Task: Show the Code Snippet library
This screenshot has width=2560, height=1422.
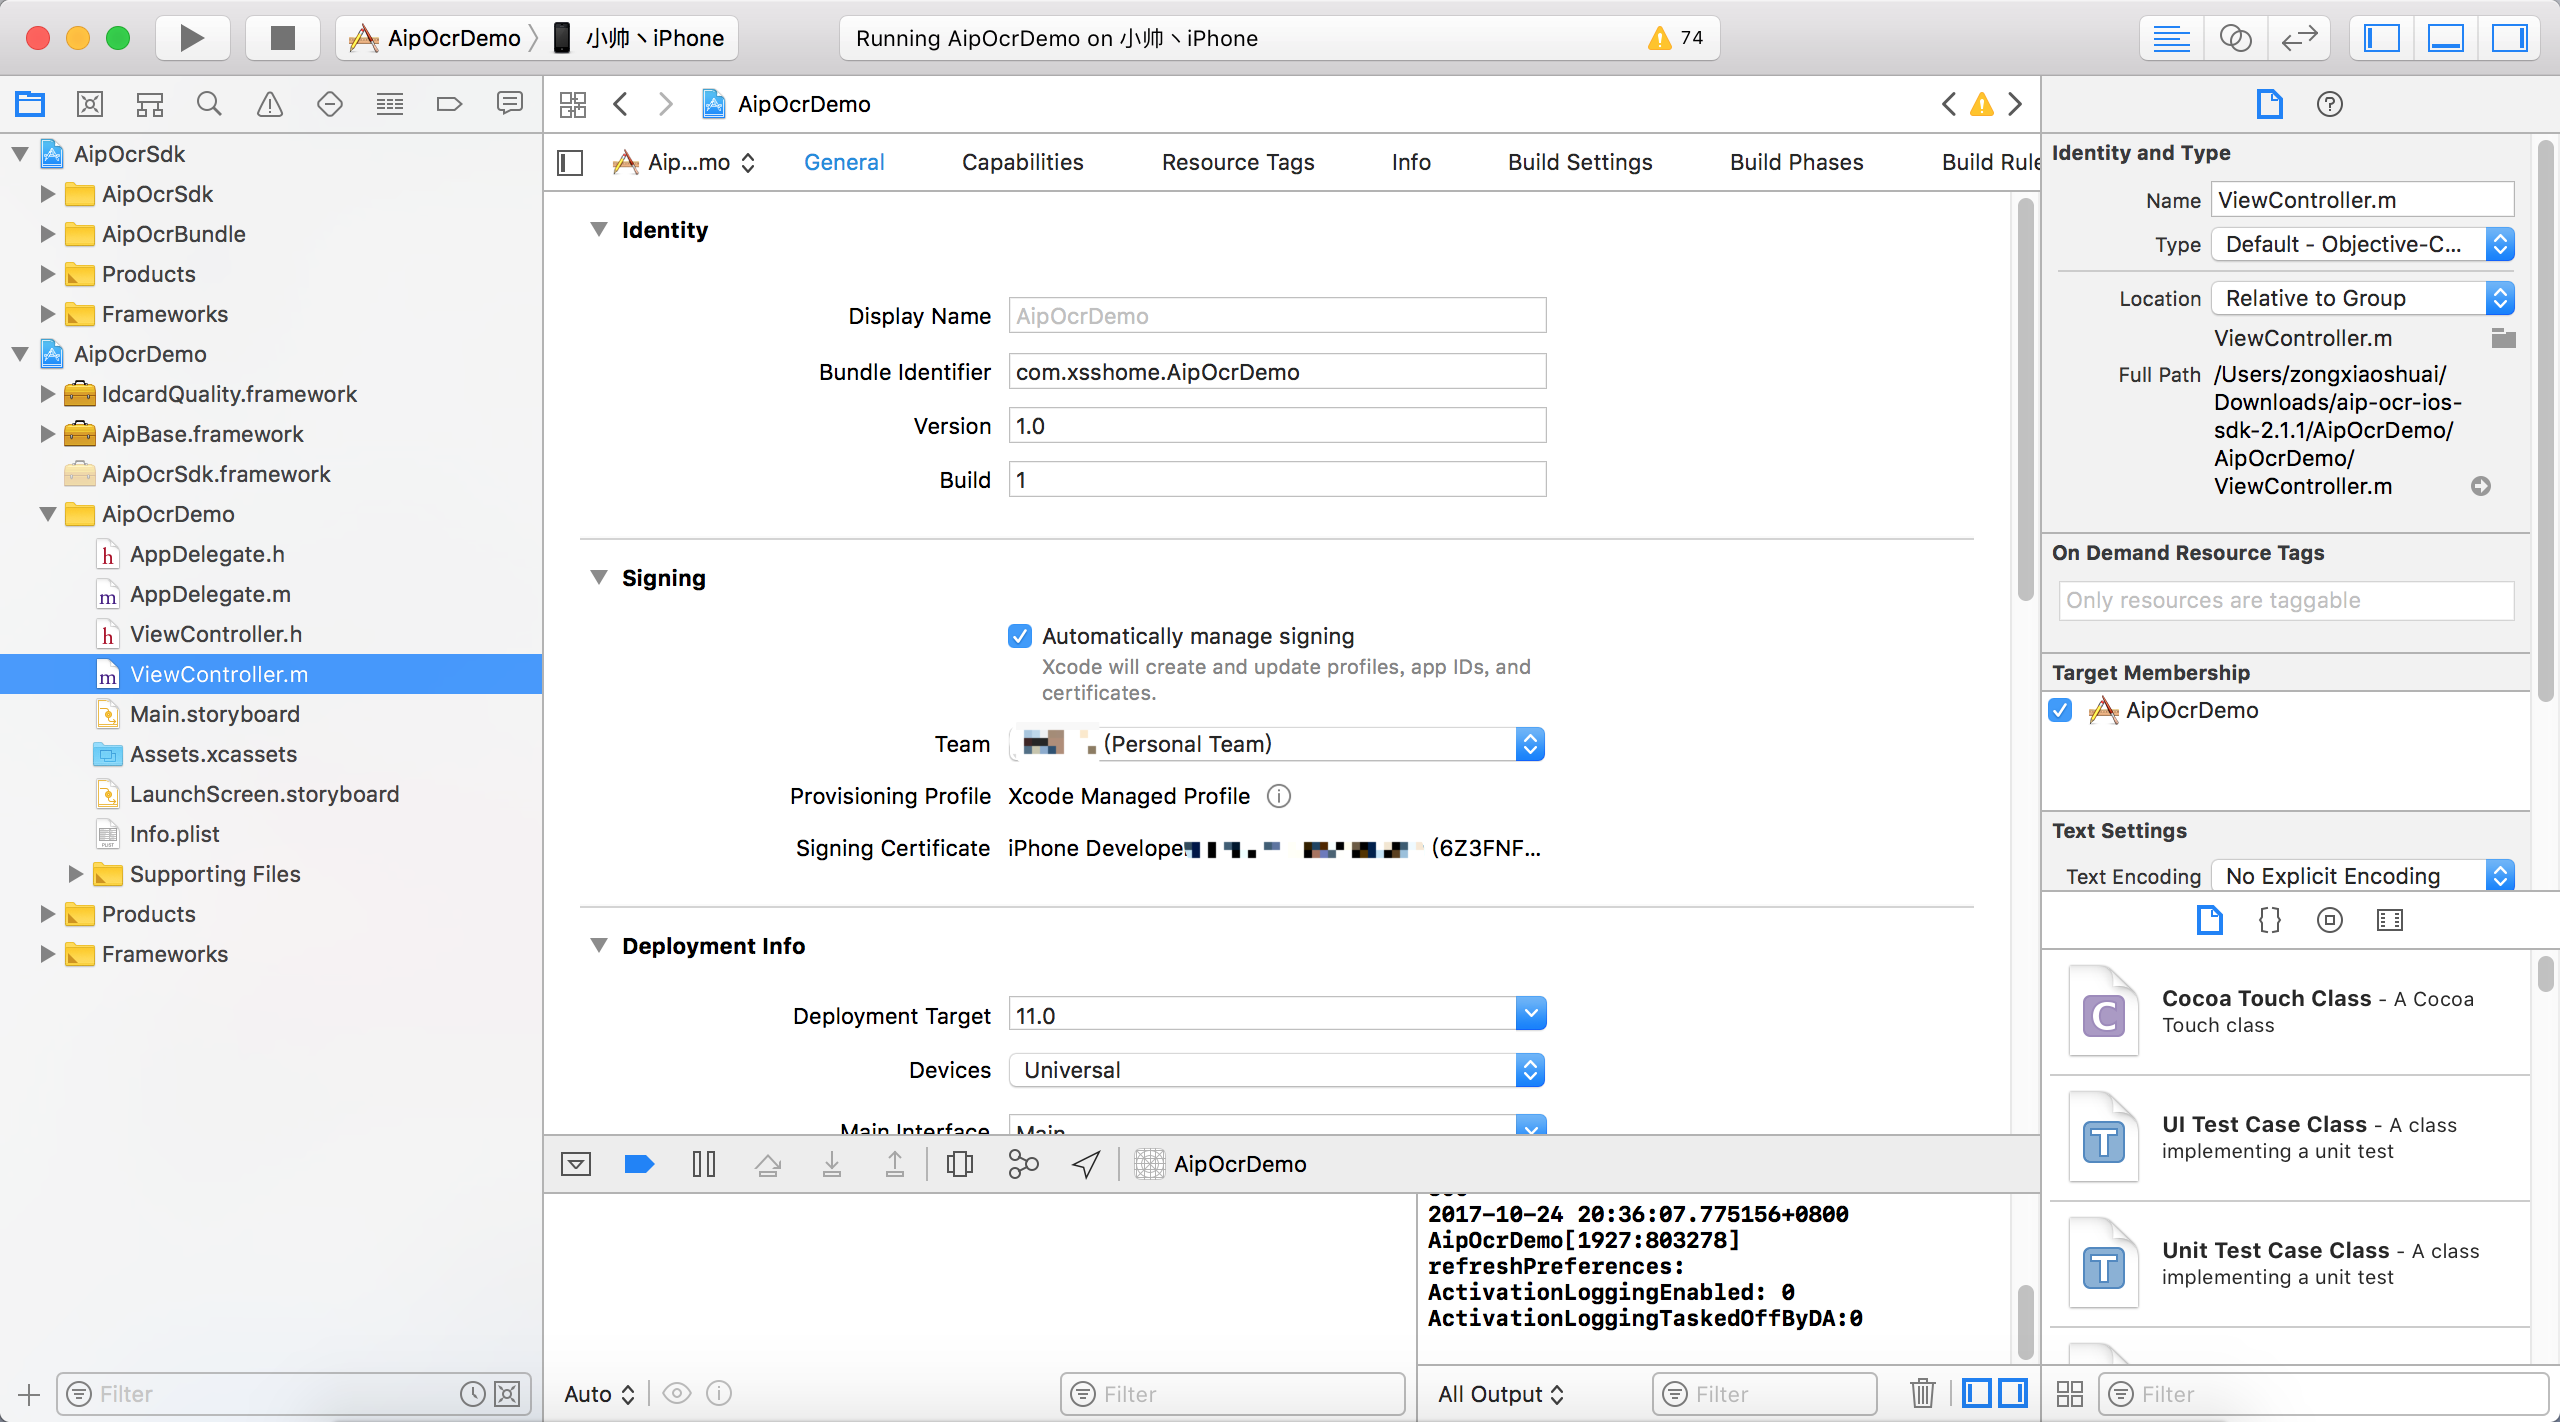Action: click(x=2270, y=920)
